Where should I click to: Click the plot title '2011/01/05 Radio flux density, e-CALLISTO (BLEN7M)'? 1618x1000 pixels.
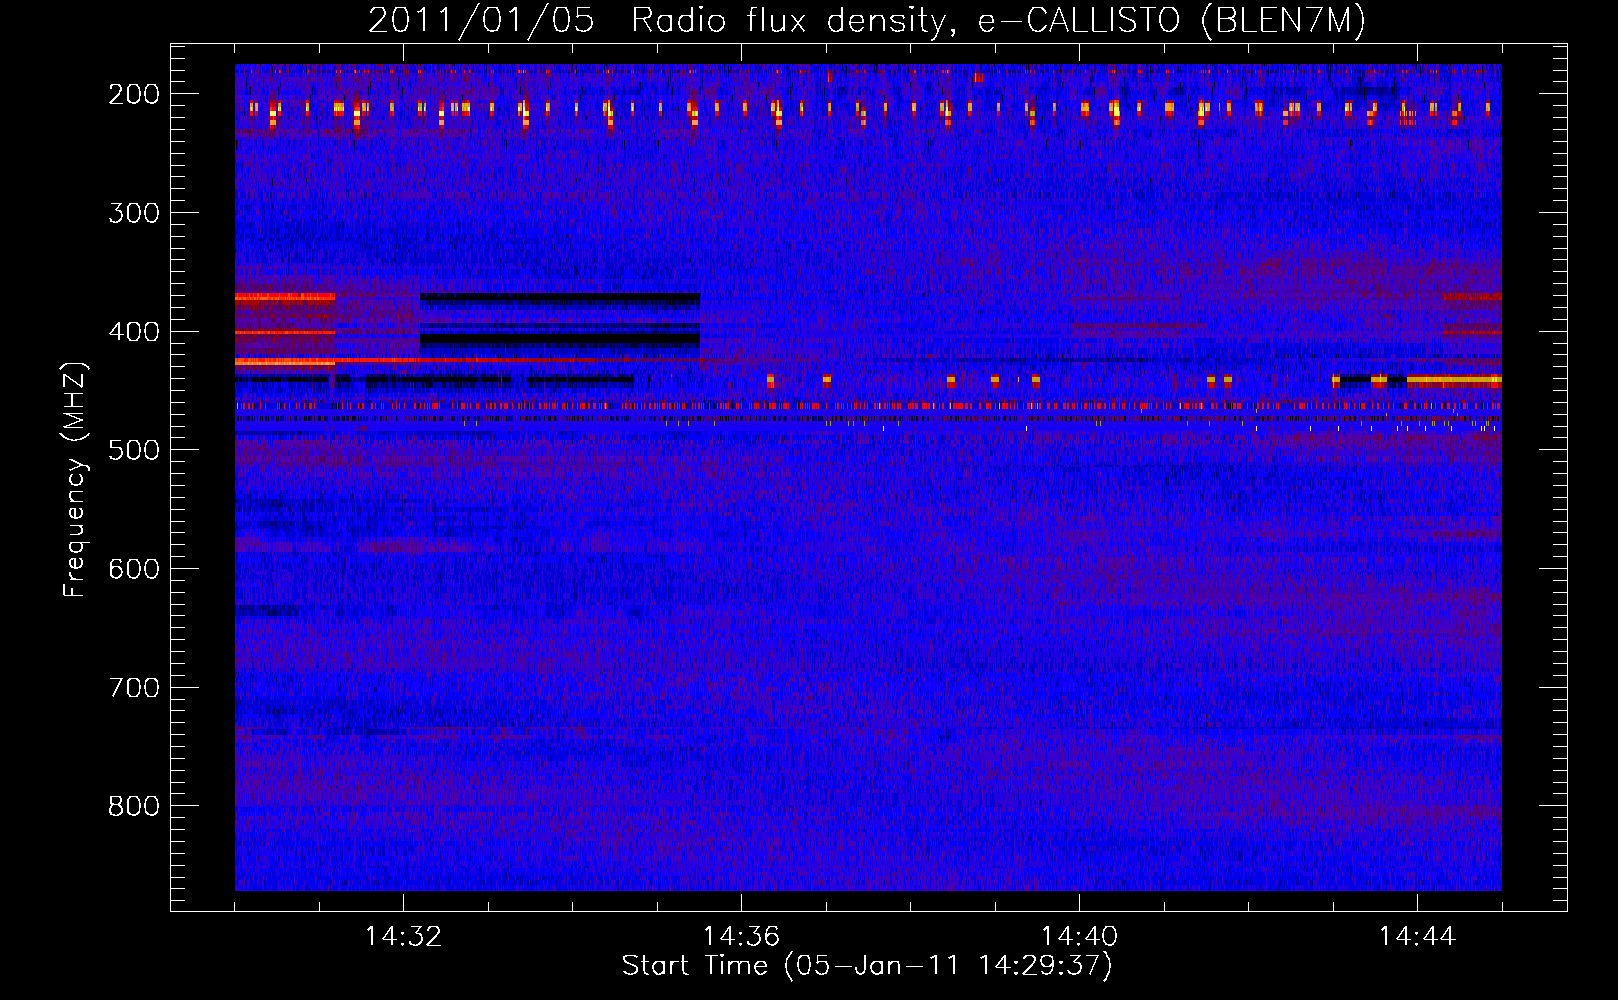pyautogui.click(x=867, y=21)
